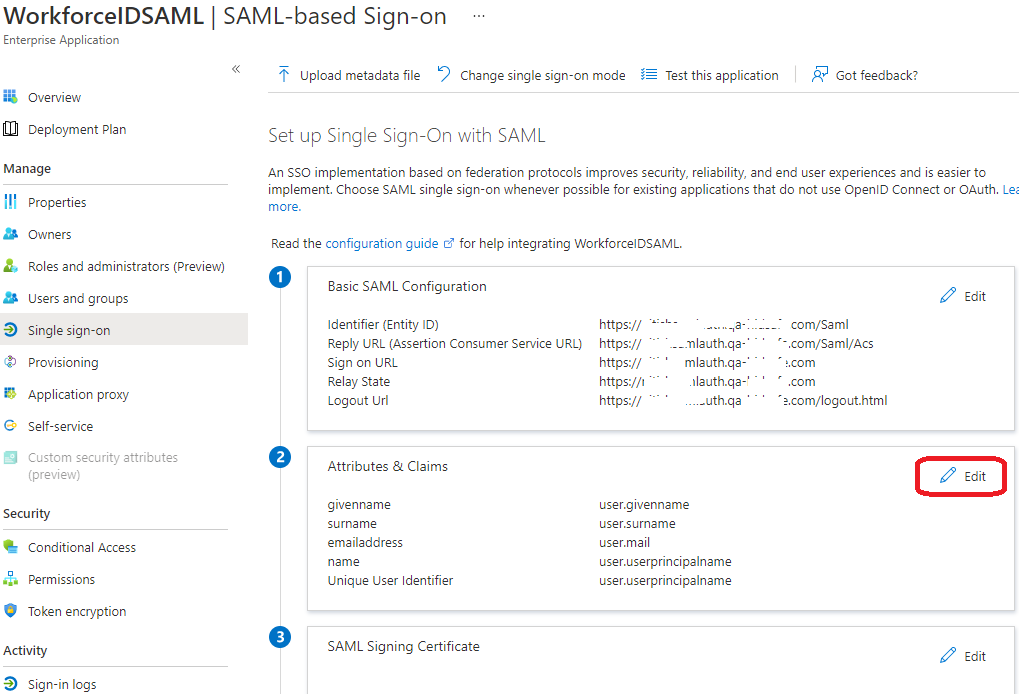Click the Logout Url value ending logout.html
The width and height of the screenshot is (1019, 694).
click(x=743, y=400)
